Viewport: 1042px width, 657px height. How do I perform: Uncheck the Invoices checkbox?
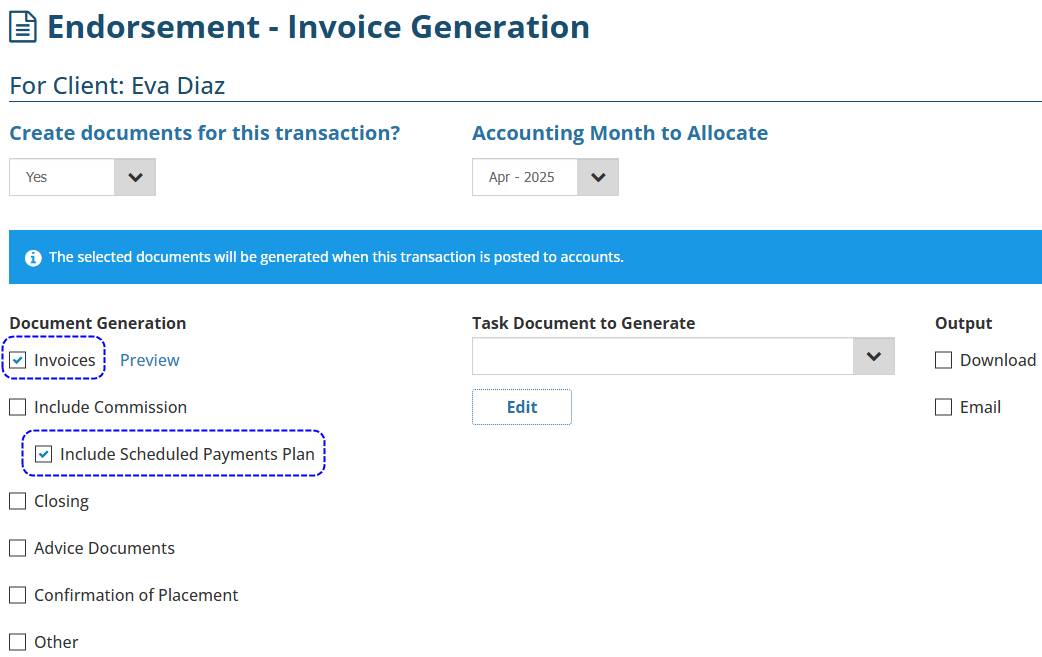click(x=18, y=360)
